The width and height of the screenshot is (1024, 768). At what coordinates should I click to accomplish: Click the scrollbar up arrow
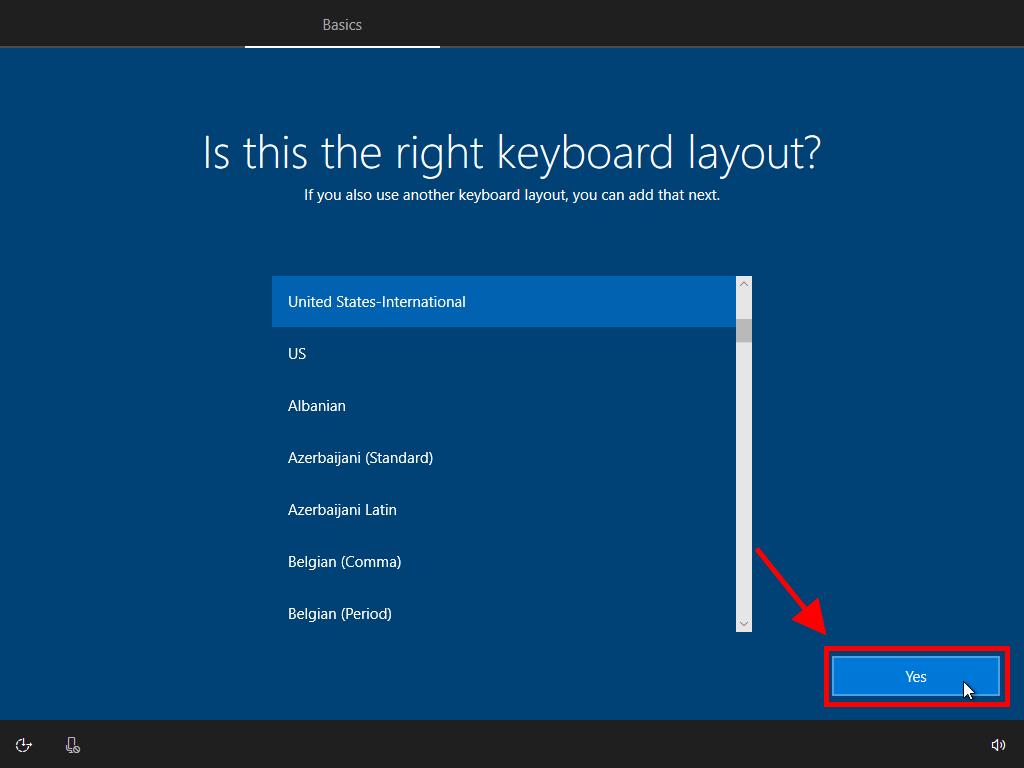(x=743, y=285)
